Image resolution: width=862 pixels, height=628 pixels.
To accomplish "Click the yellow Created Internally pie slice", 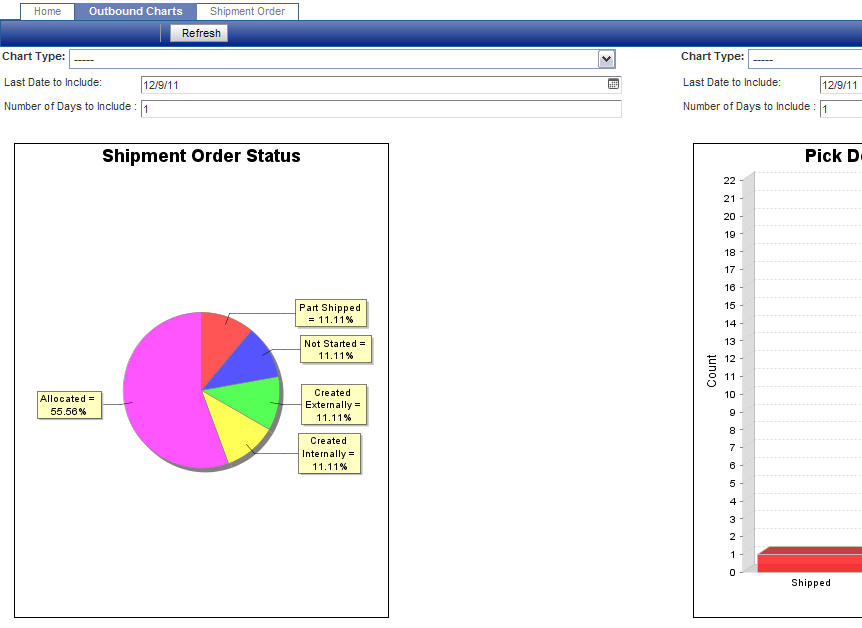I will pyautogui.click(x=236, y=429).
